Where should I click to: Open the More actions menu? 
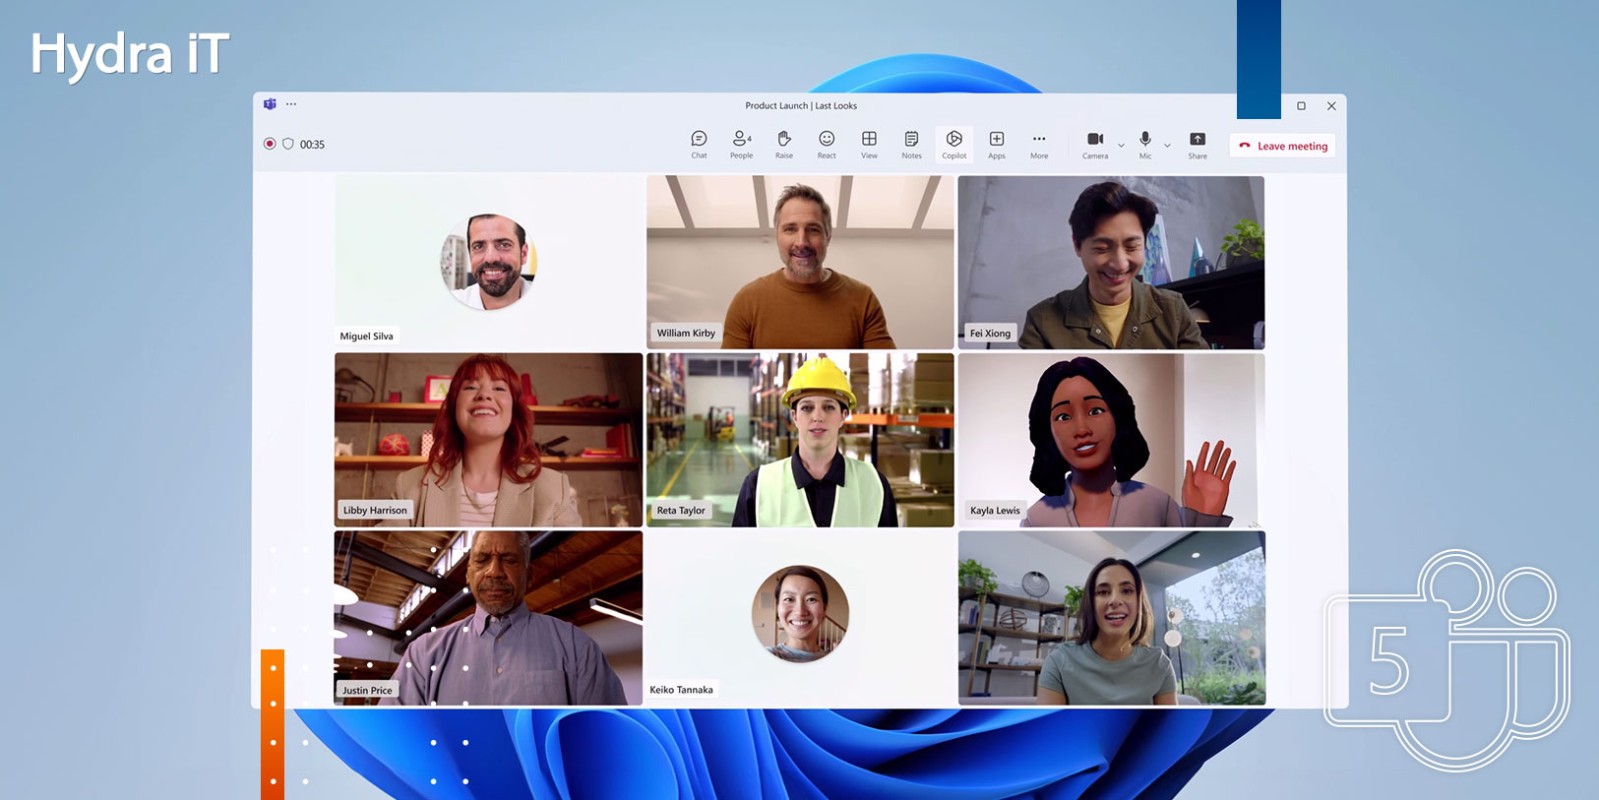(1039, 143)
